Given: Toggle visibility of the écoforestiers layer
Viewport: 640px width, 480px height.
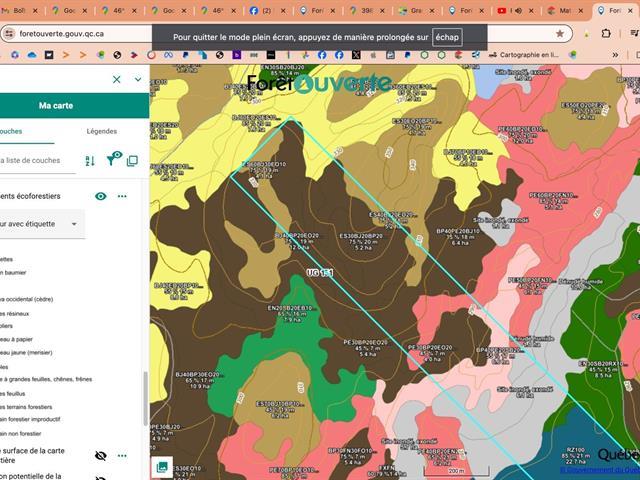Looking at the screenshot, I should coord(100,196).
